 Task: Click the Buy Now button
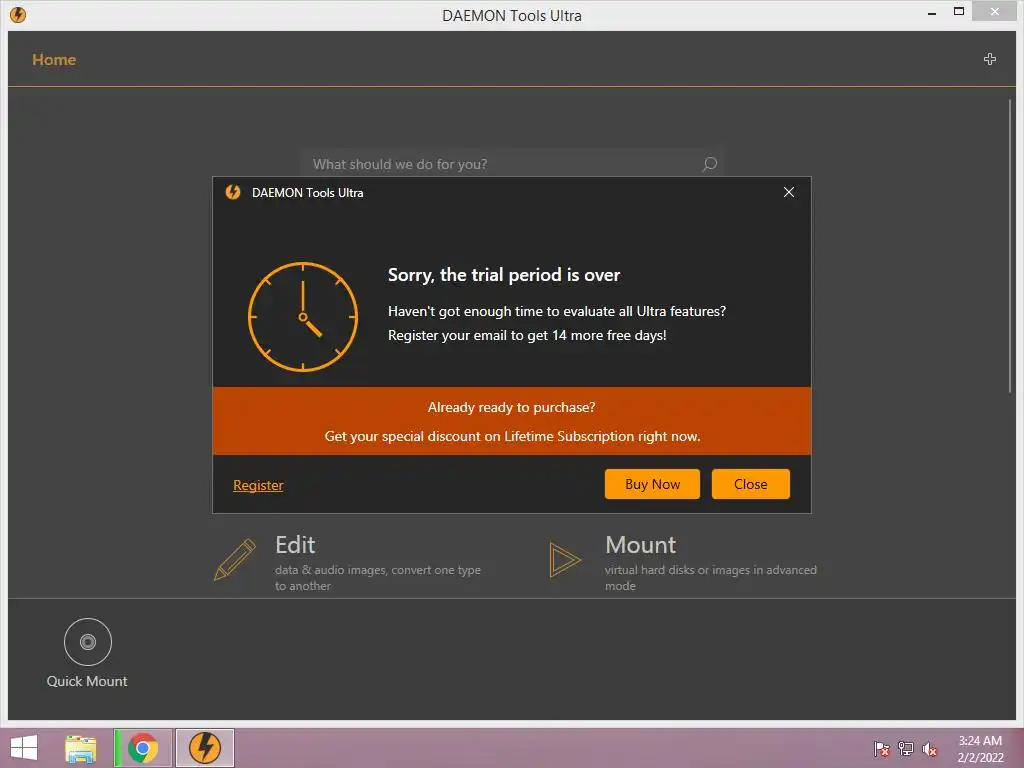click(x=652, y=484)
